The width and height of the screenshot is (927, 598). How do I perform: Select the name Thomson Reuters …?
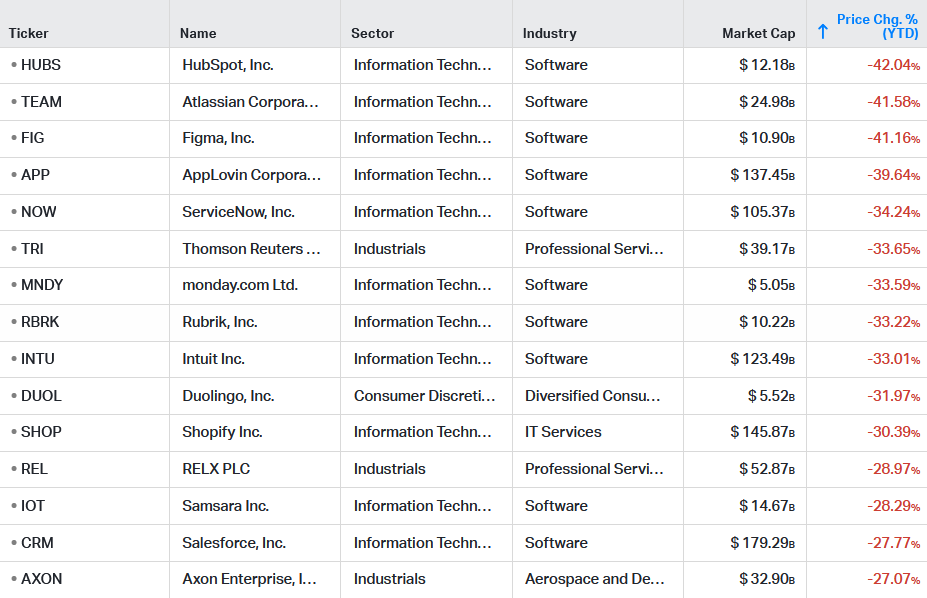[x=251, y=249]
